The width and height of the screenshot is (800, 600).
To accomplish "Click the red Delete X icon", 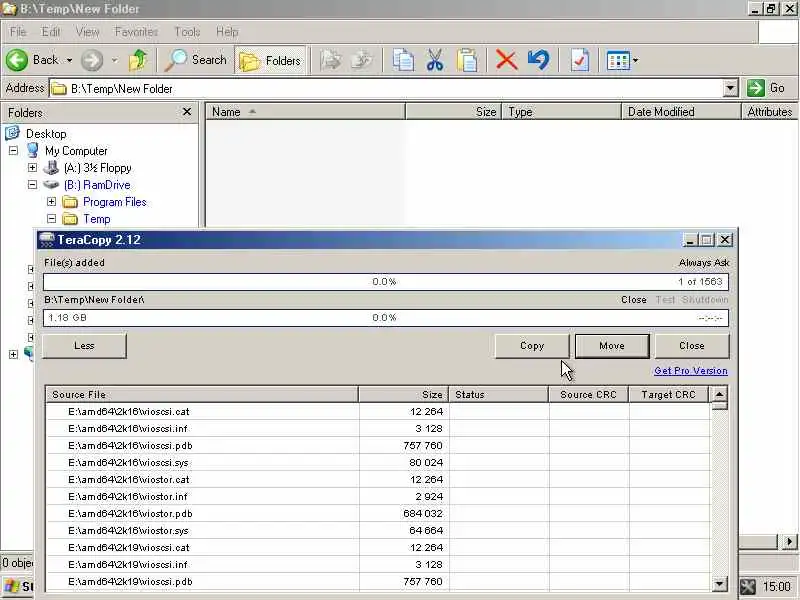I will (506, 60).
